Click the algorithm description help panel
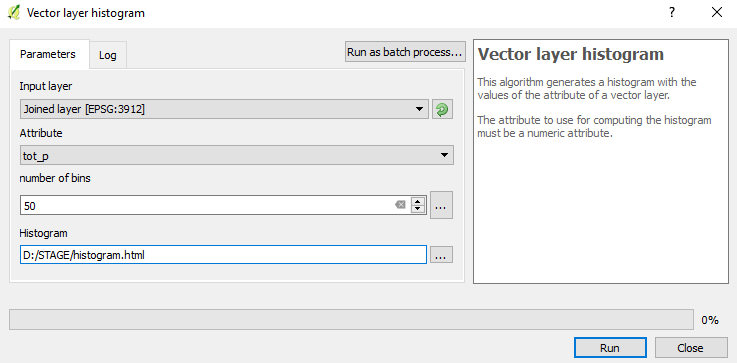Viewport: 737px width, 363px height. 601,161
